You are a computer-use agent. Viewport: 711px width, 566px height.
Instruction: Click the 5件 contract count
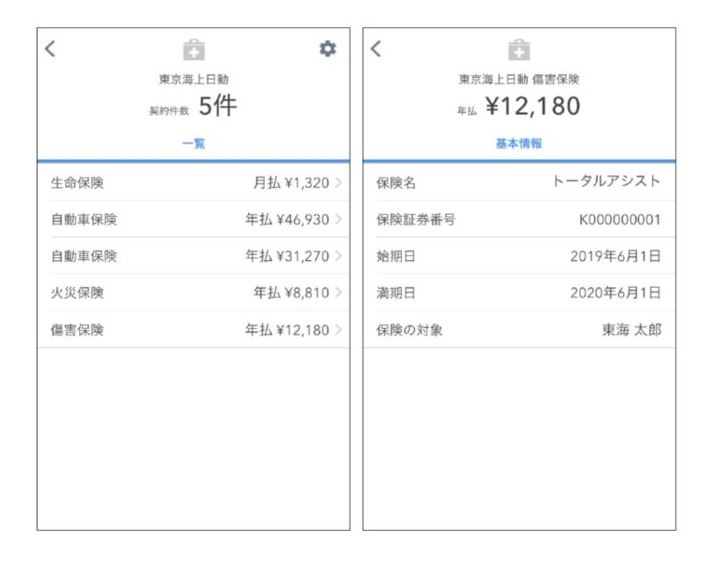[x=218, y=106]
